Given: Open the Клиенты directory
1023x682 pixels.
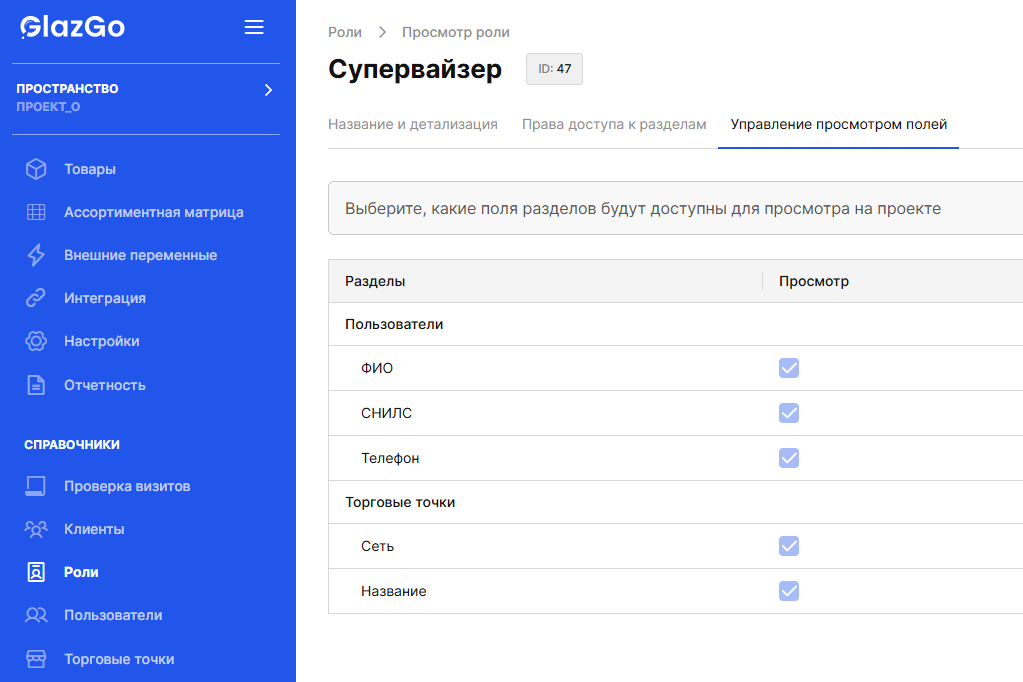Looking at the screenshot, I should click(94, 529).
